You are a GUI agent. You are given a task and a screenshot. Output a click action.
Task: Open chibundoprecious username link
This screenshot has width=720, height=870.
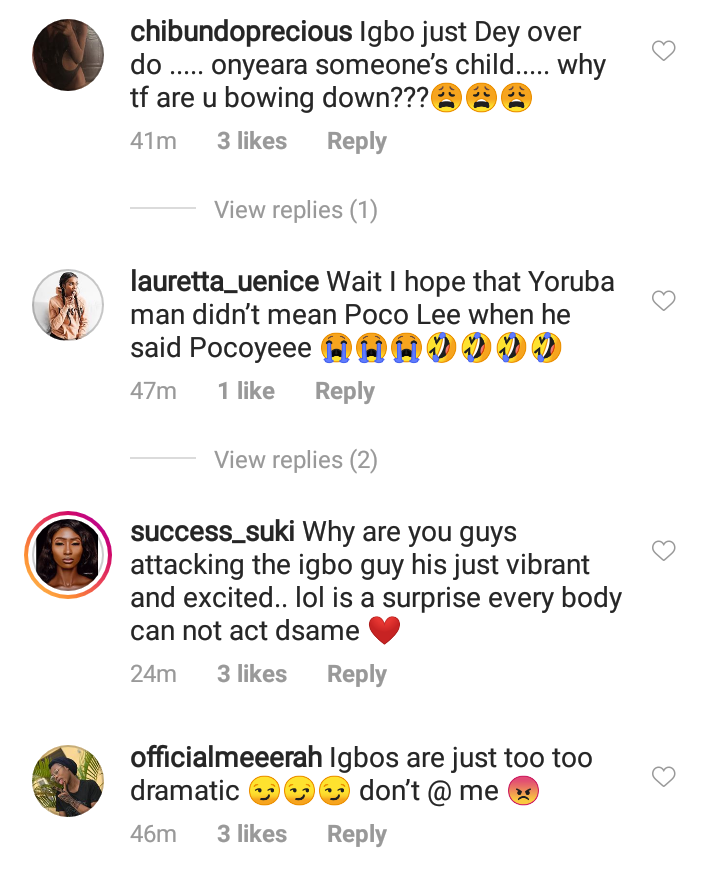coord(240,32)
